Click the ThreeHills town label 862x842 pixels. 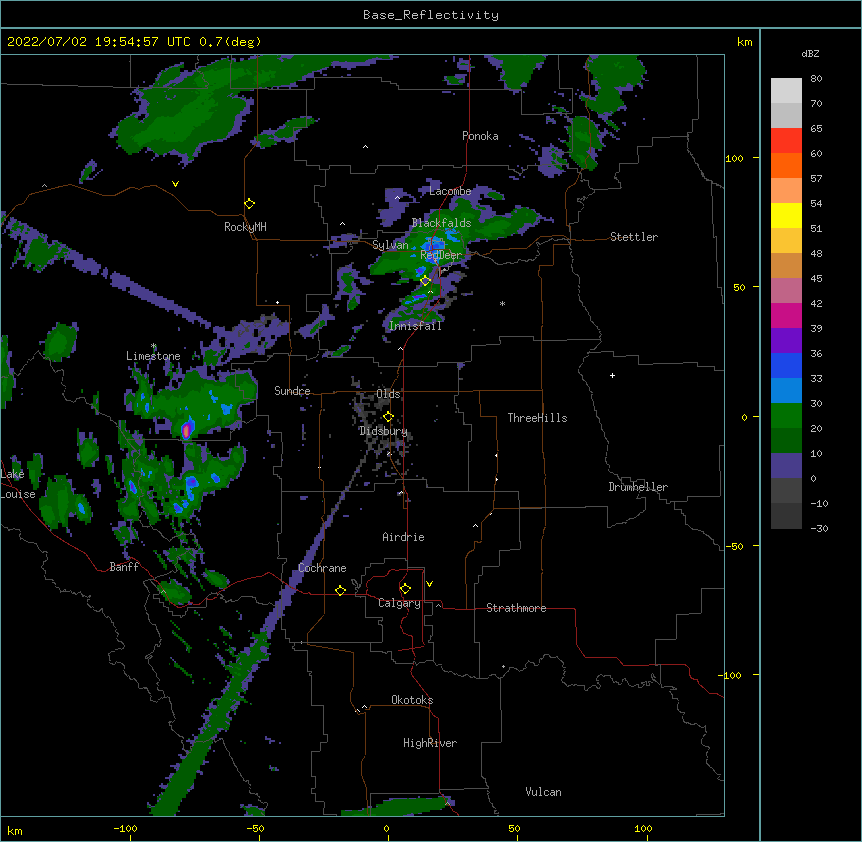537,418
